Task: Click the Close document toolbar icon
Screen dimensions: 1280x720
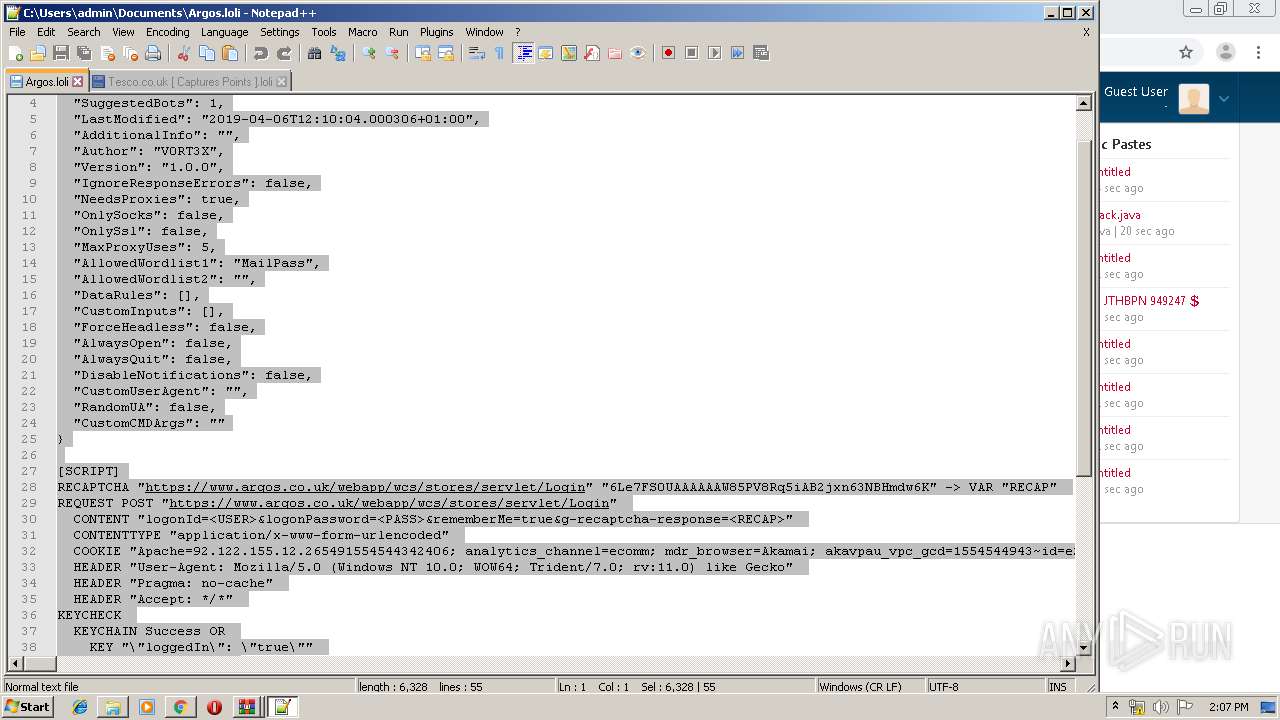Action: coord(107,53)
